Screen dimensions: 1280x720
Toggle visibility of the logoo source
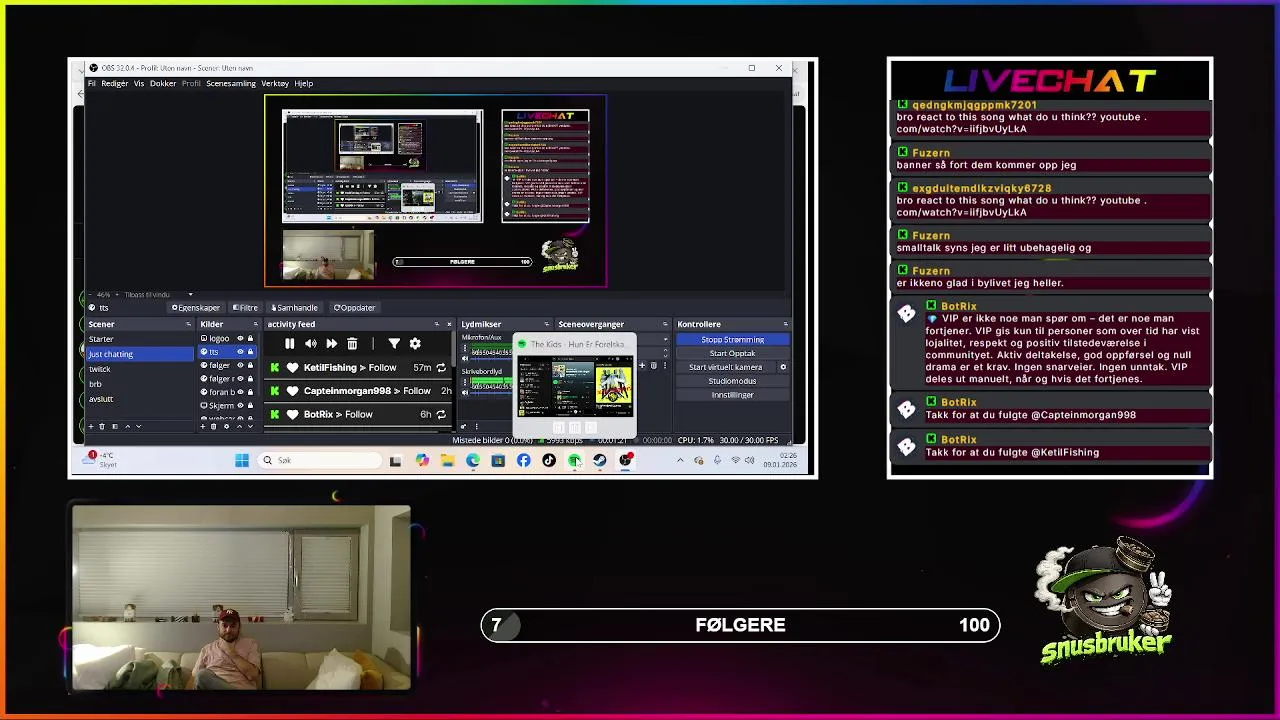[240, 338]
